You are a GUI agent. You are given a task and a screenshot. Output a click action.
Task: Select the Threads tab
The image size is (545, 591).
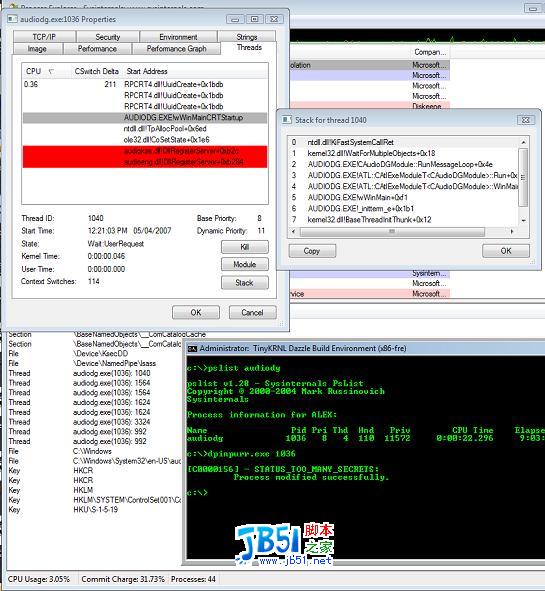pos(249,47)
